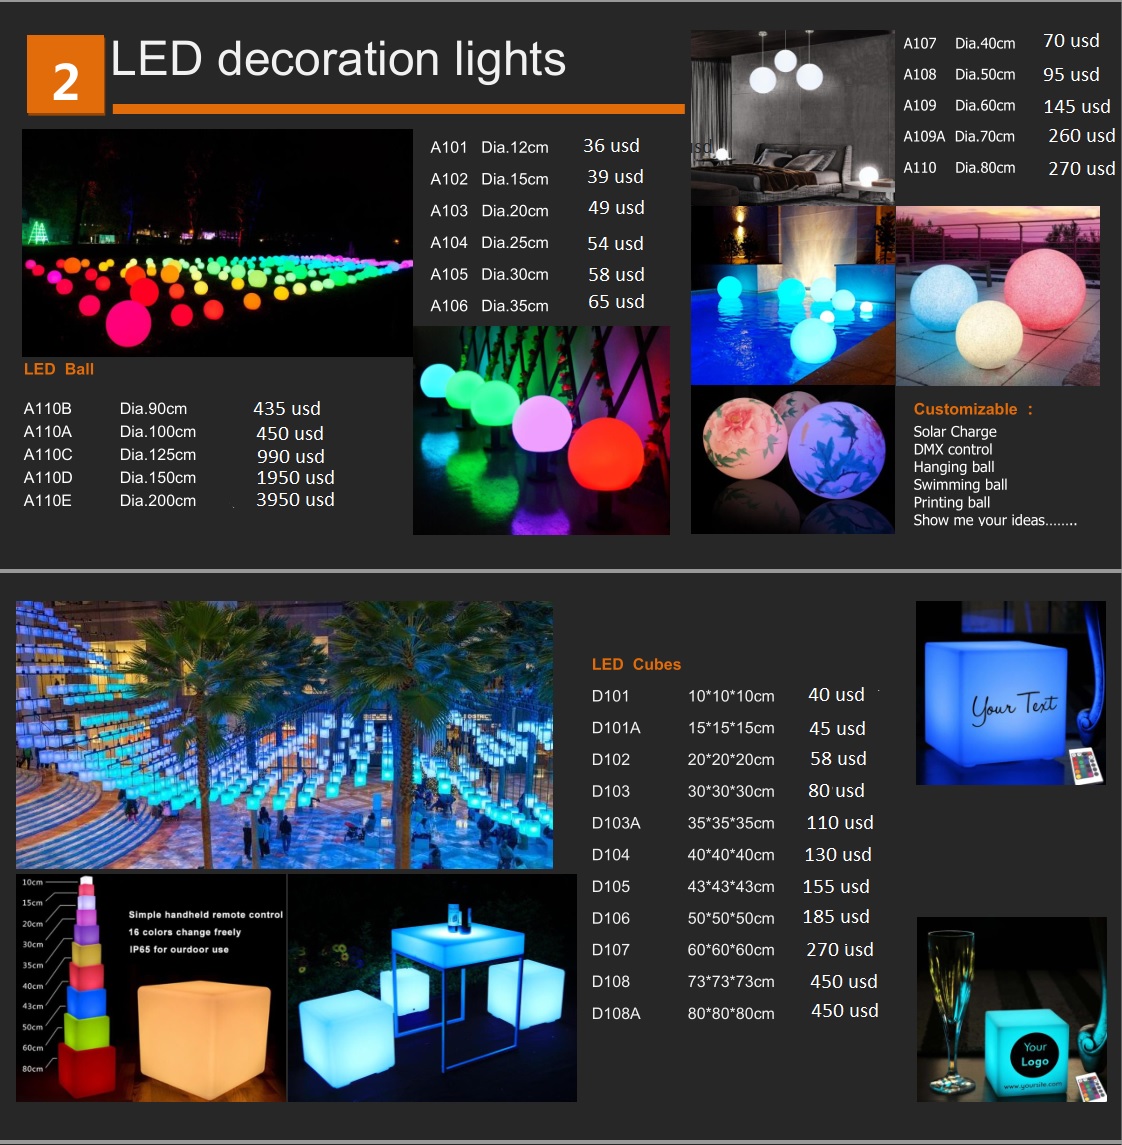
Task: Select the D108A cube code
Action: [616, 1014]
